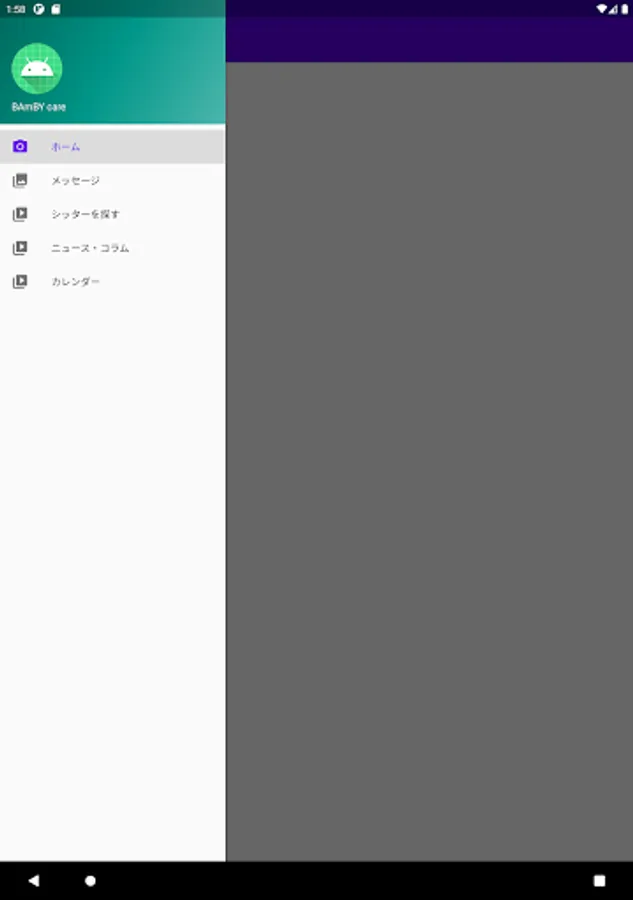Tap the Android back navigation button
This screenshot has height=900, width=633.
coord(34,880)
